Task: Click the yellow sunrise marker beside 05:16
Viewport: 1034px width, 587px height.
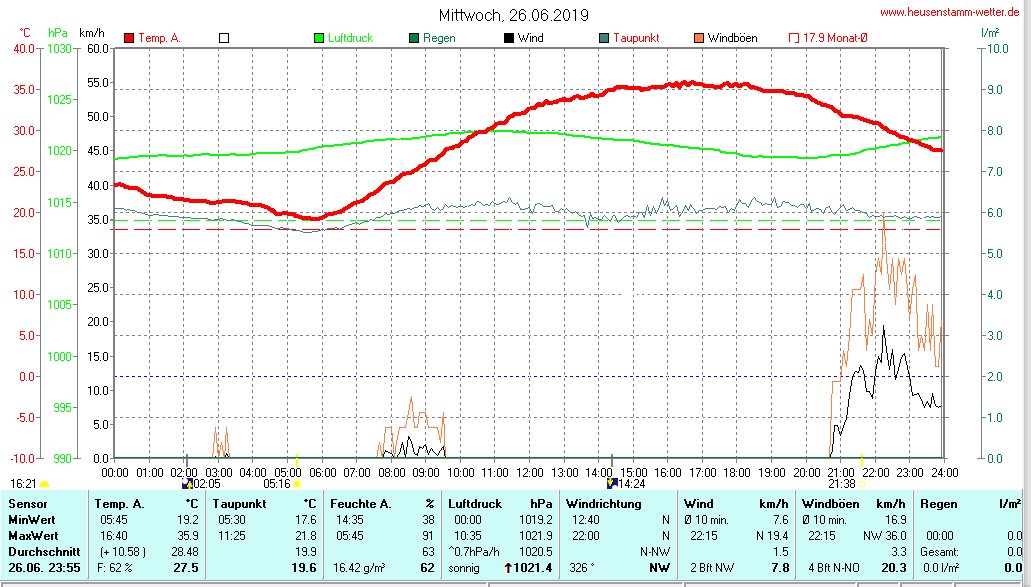Action: click(296, 484)
